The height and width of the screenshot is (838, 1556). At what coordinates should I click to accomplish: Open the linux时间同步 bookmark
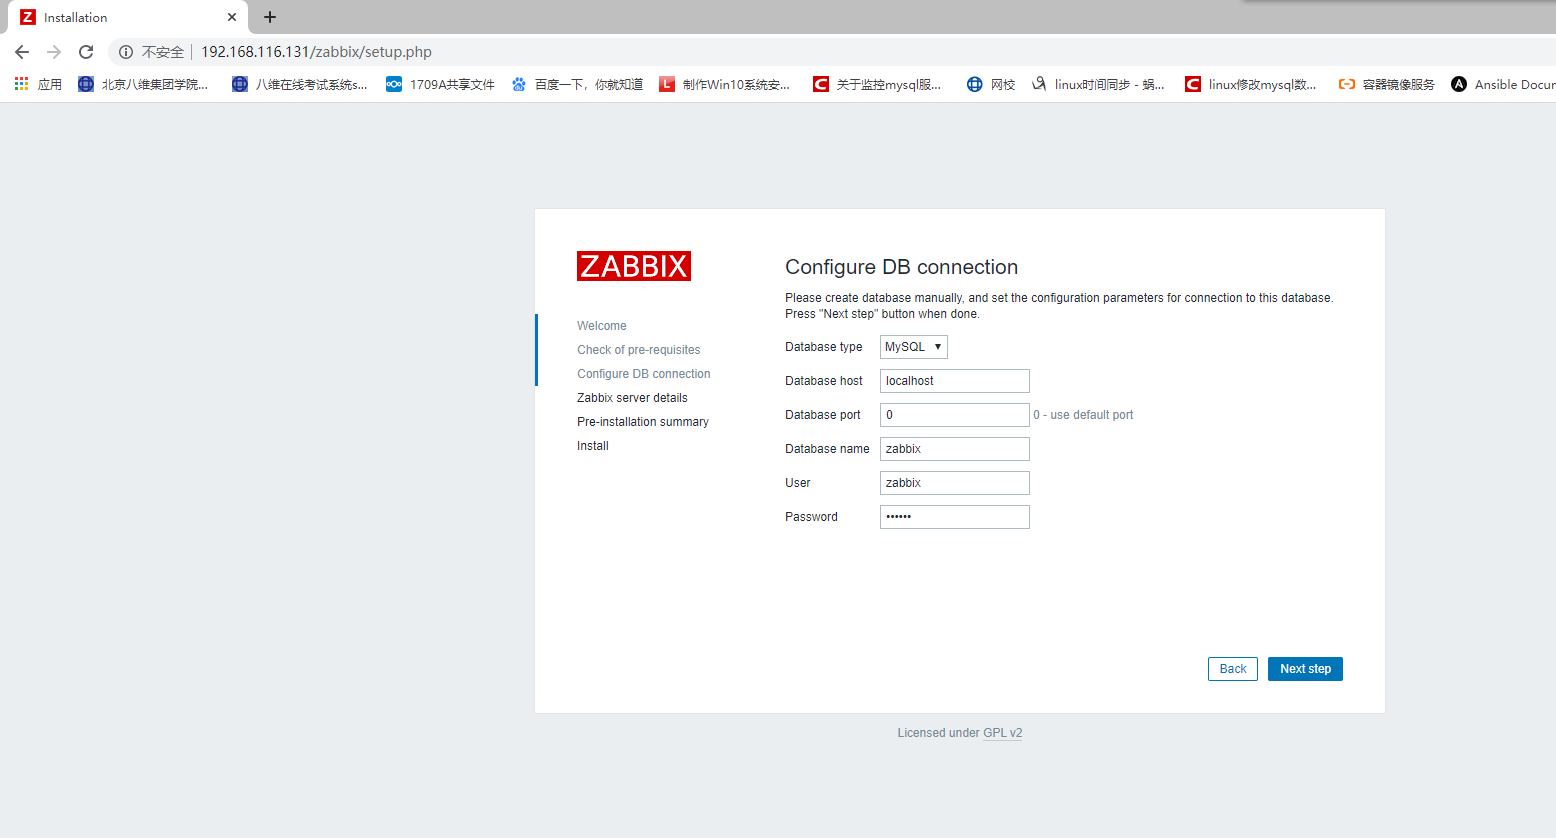(x=1098, y=85)
